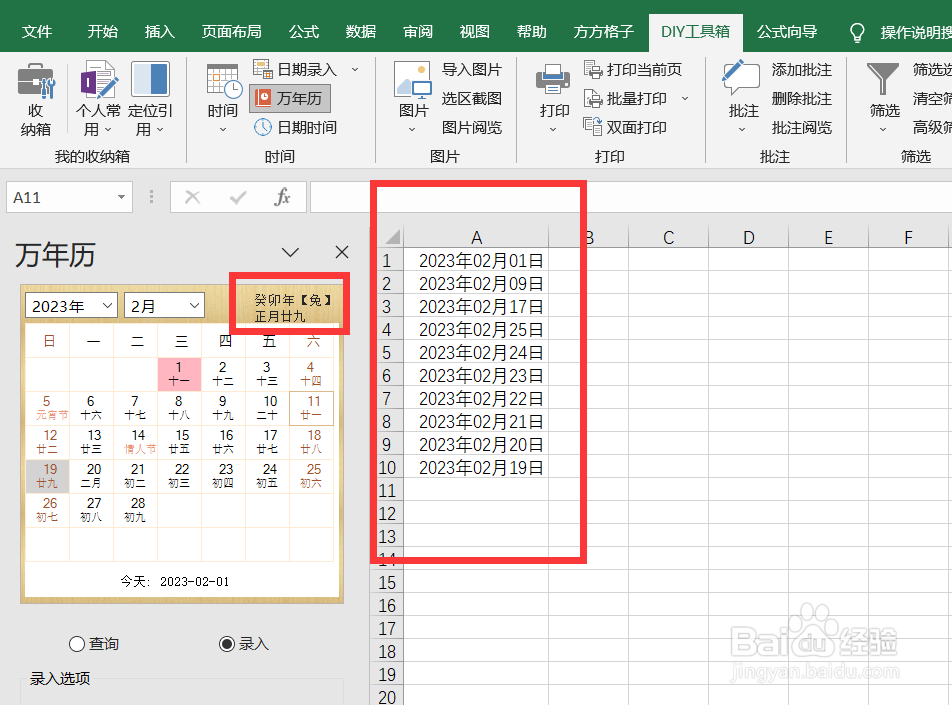Click the 打印 printer icon

[x=552, y=80]
